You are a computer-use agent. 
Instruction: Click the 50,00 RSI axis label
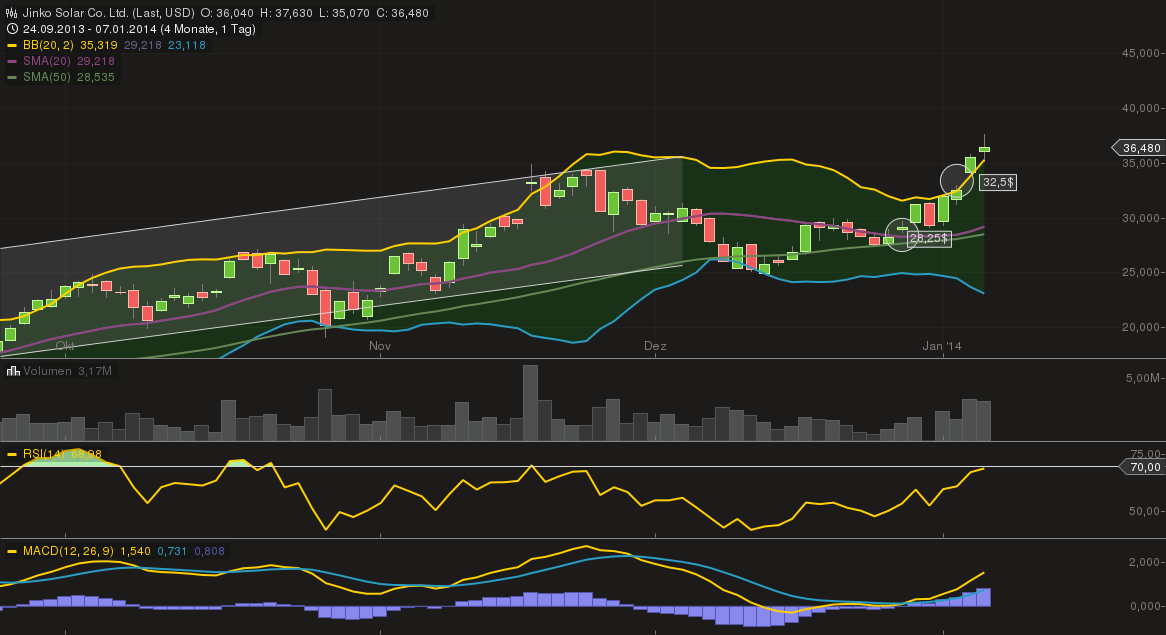coord(1145,512)
